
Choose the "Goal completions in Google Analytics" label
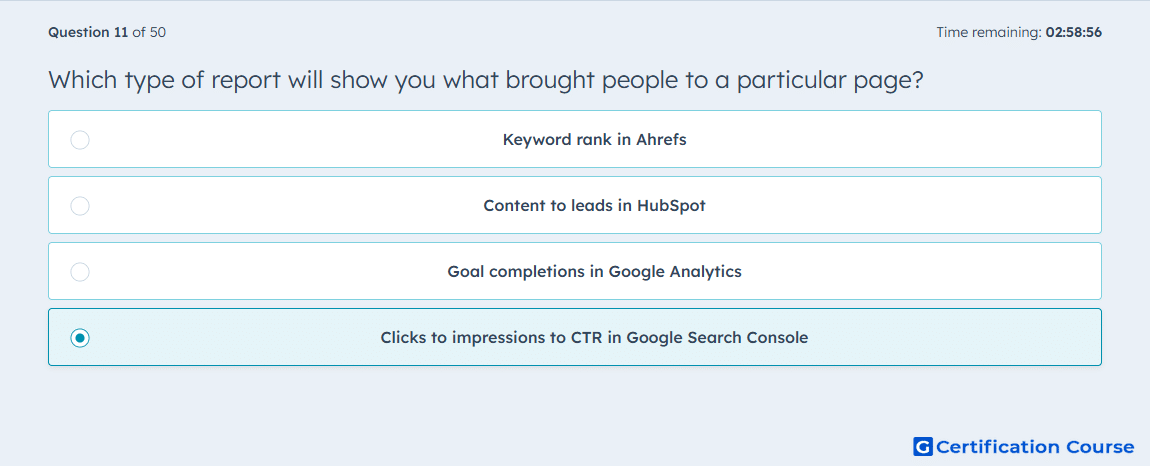tap(594, 272)
